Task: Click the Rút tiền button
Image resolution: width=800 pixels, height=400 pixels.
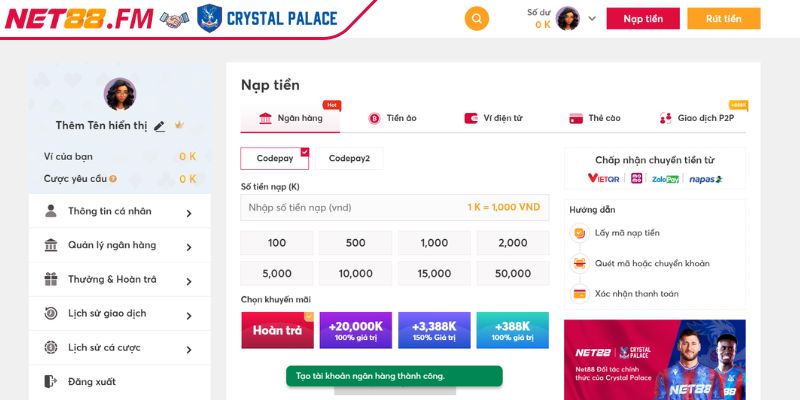Action: click(x=723, y=18)
